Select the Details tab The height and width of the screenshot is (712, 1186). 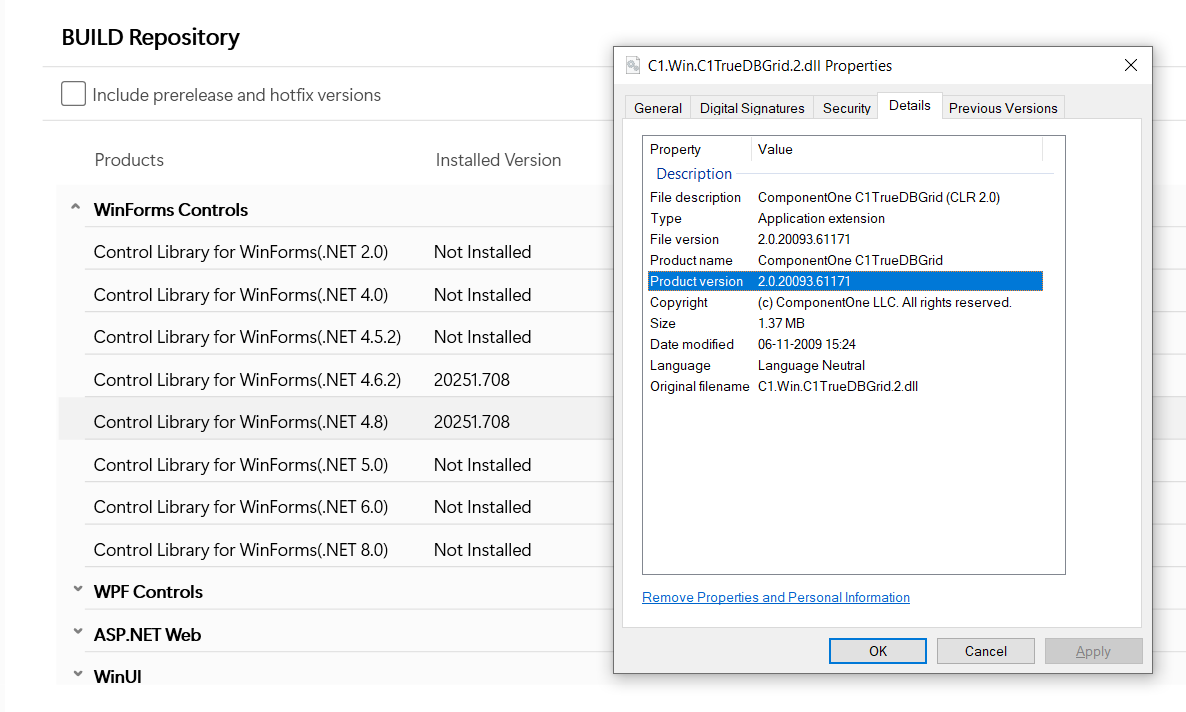point(910,106)
